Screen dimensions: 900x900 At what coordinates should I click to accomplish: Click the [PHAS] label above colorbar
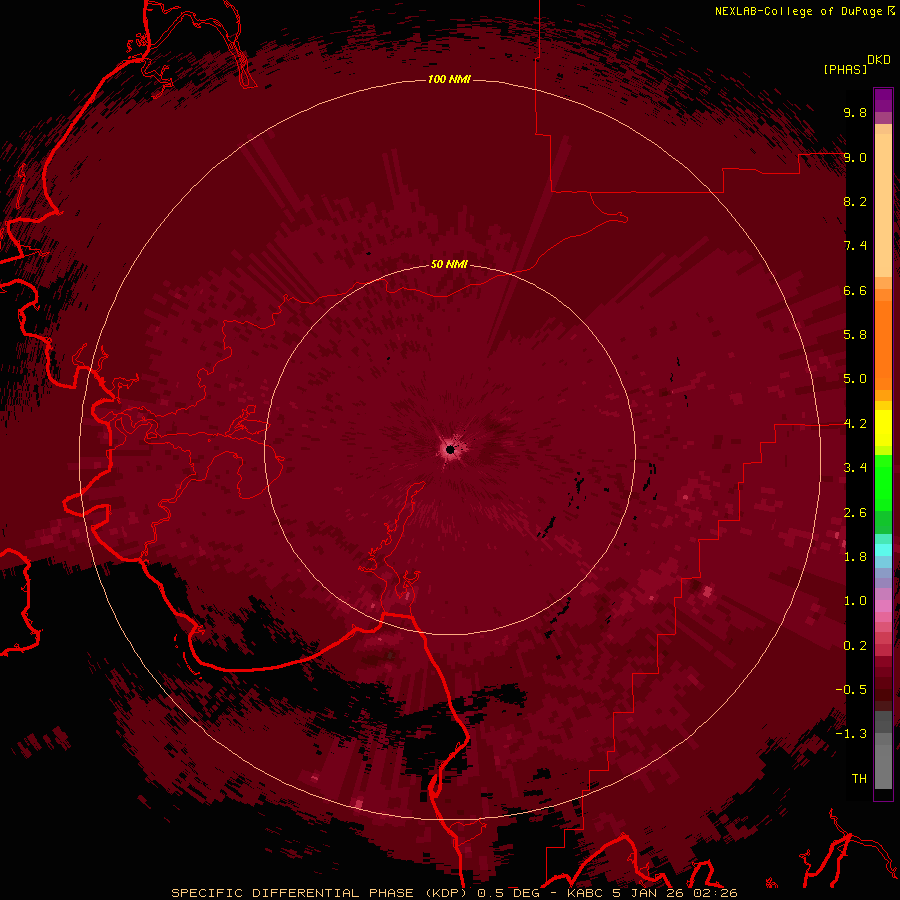(x=845, y=69)
